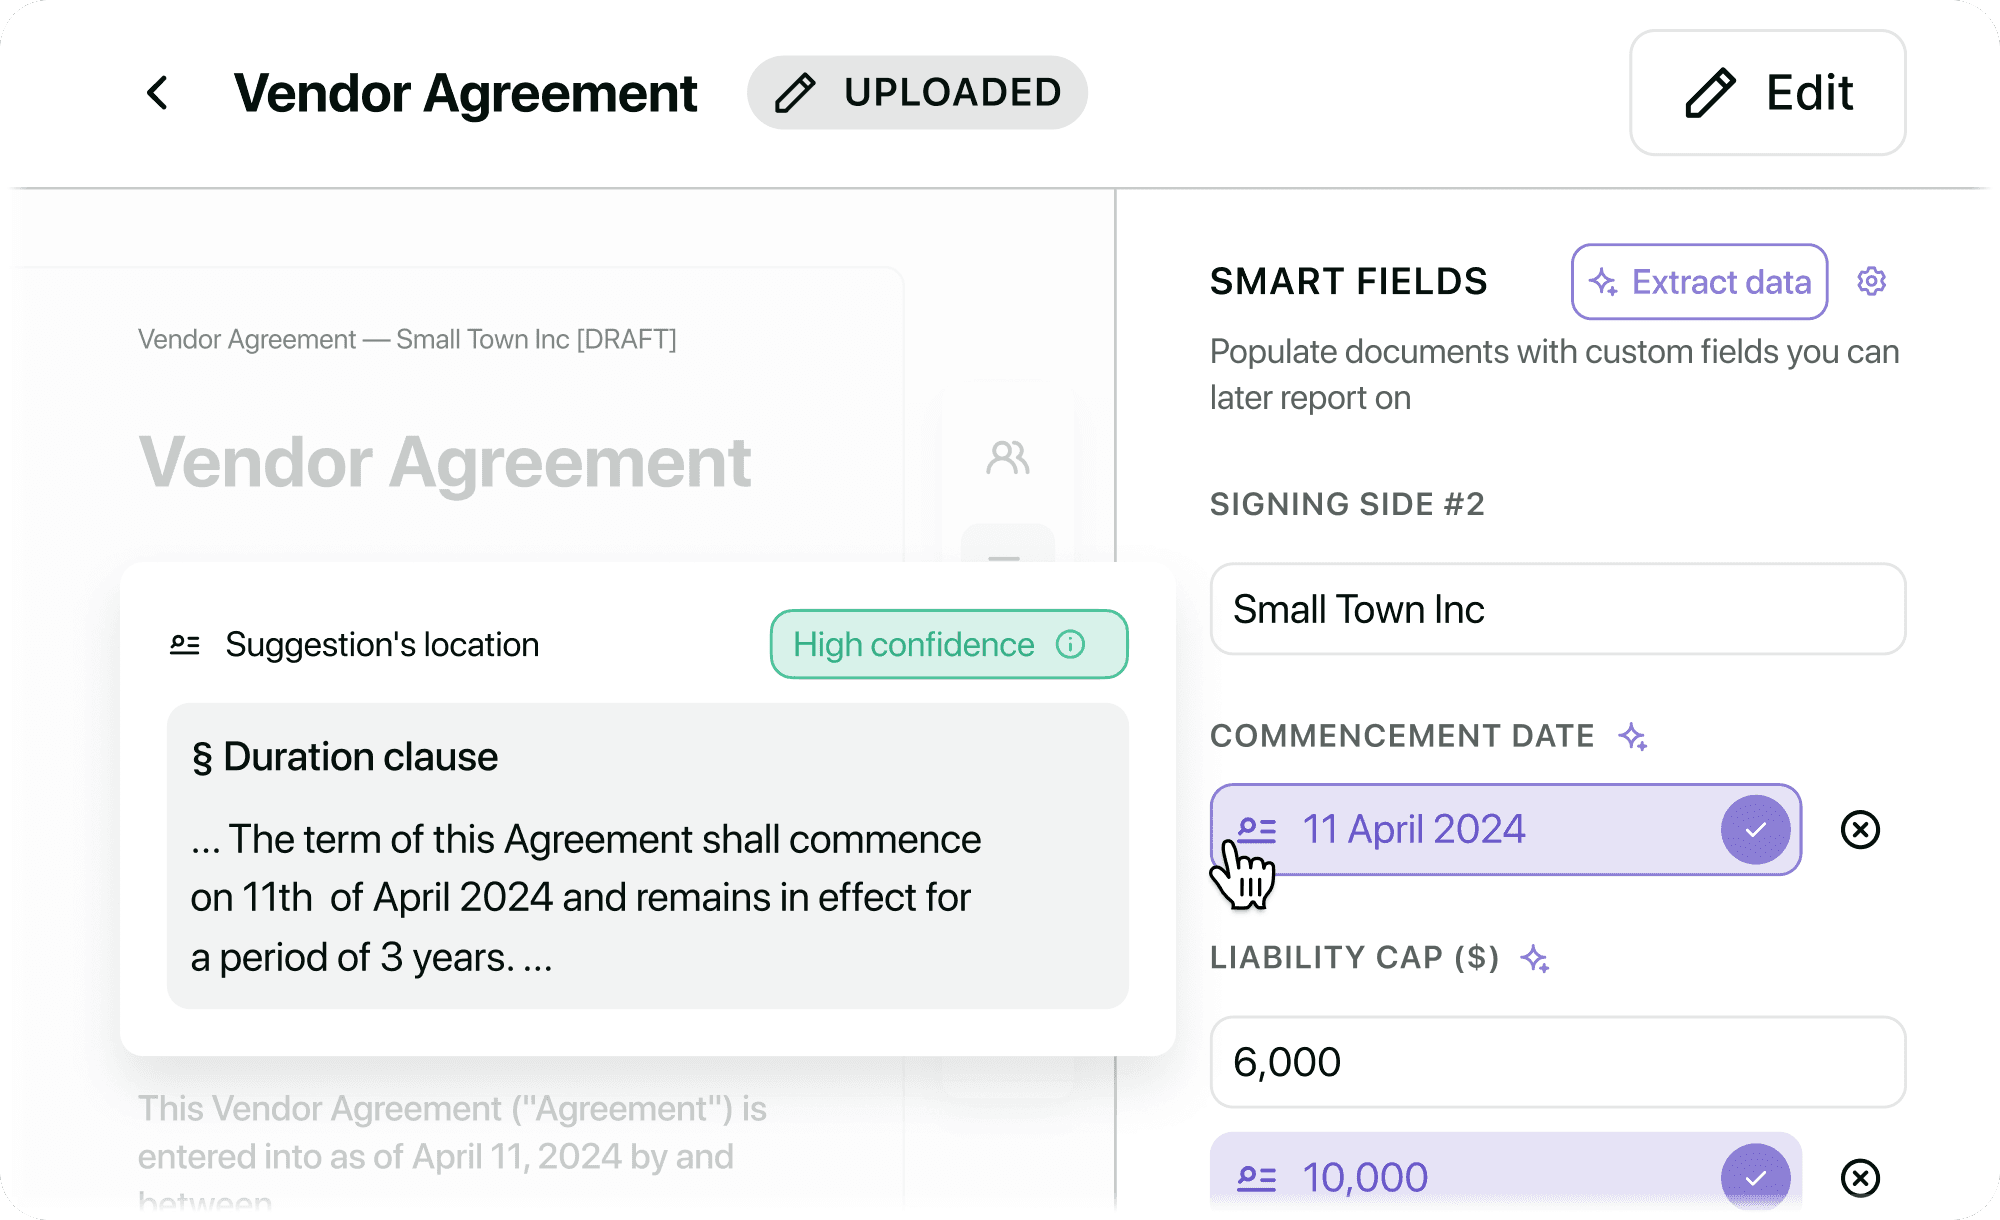The height and width of the screenshot is (1220, 2000).
Task: Focus the Liability Cap 6,000 field
Action: point(1557,1062)
